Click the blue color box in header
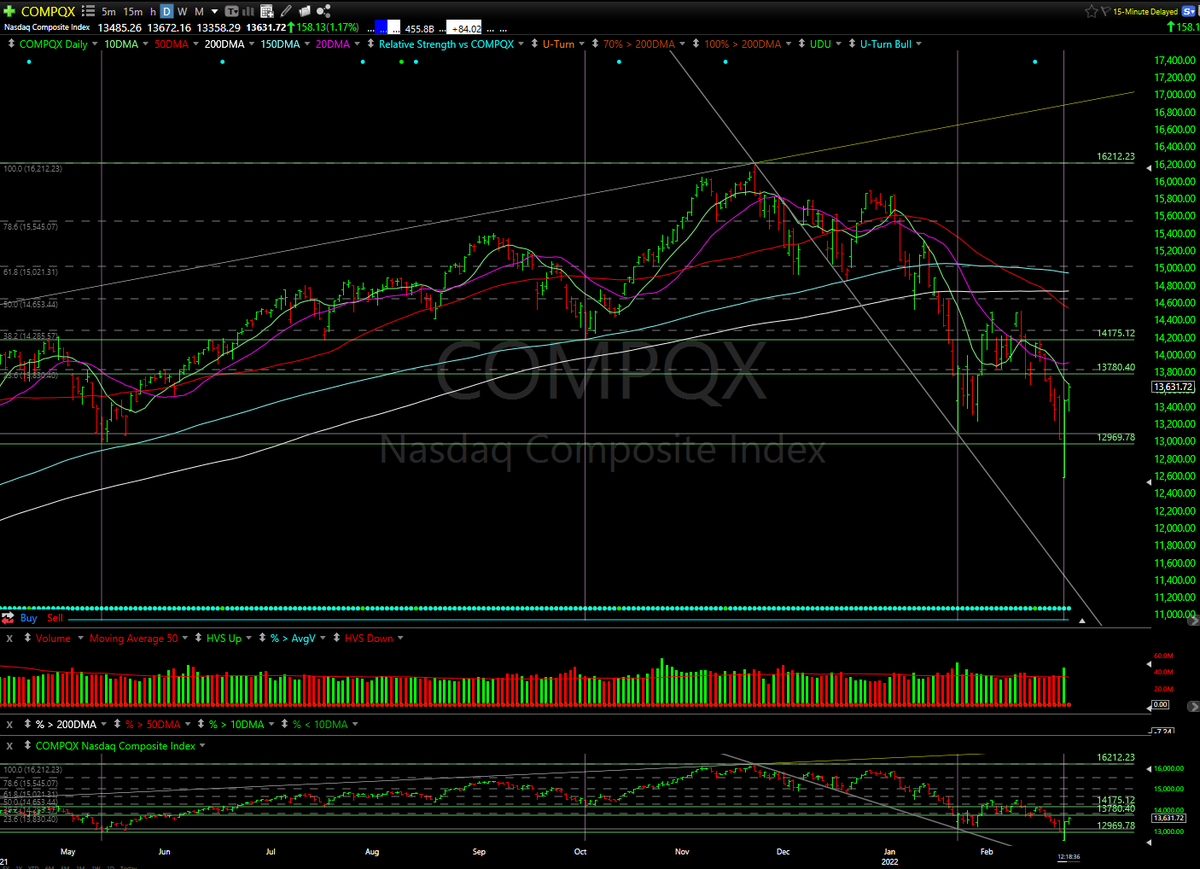 (381, 27)
